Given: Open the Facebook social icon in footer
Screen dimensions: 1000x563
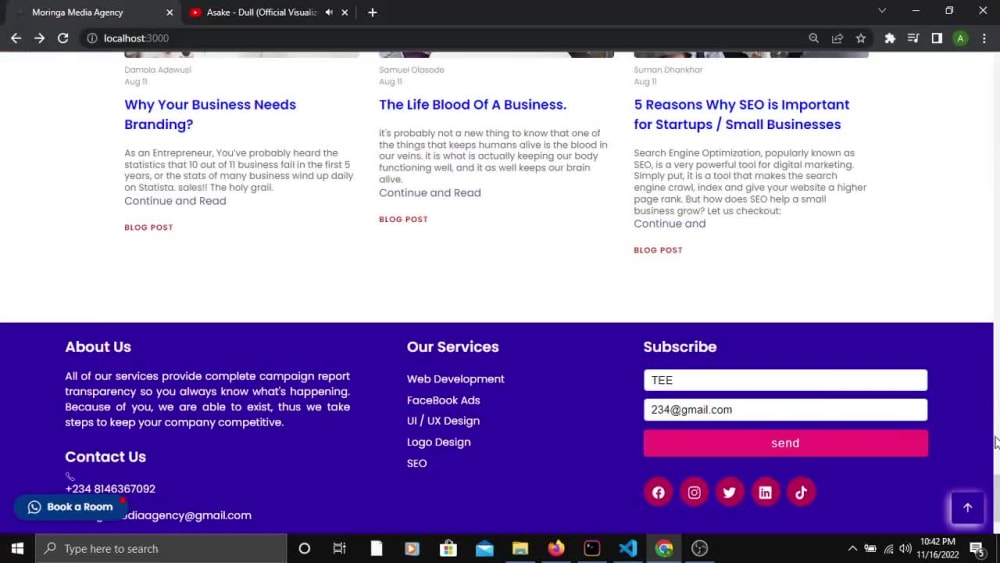Looking at the screenshot, I should pyautogui.click(x=658, y=492).
